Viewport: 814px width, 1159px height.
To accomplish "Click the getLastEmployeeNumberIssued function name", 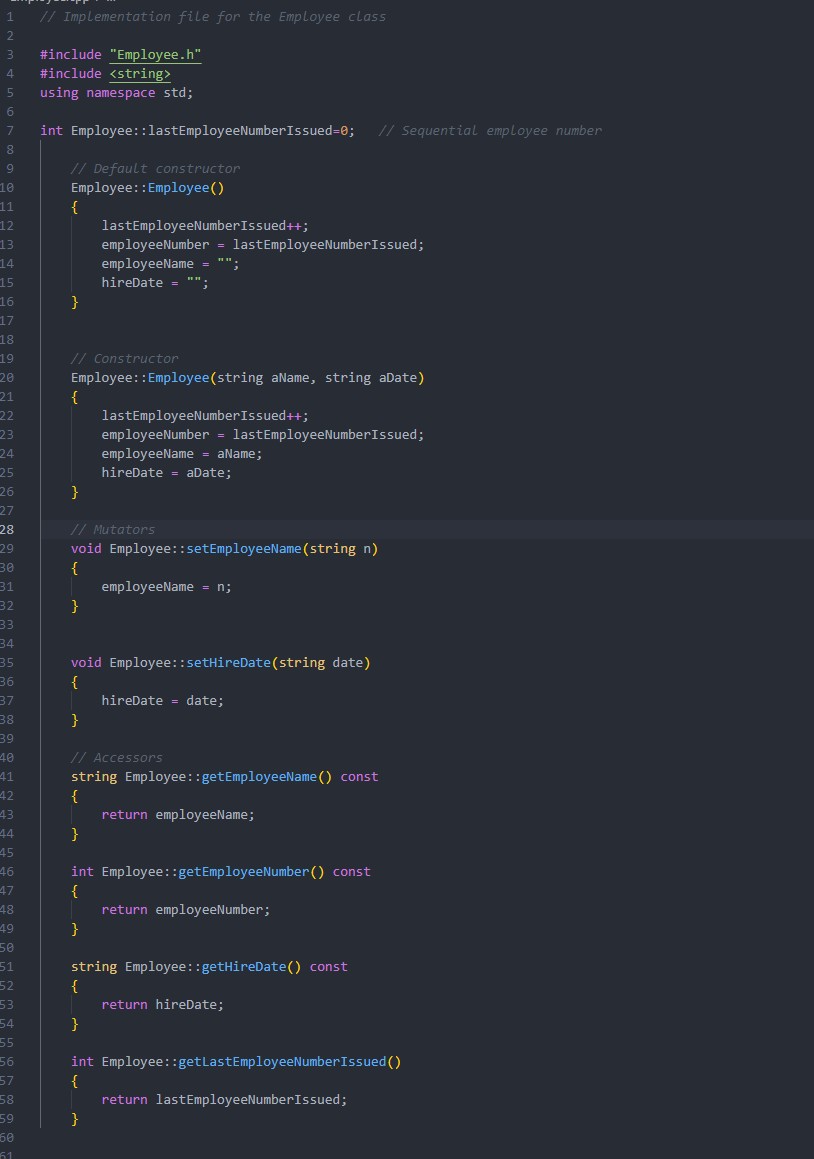I will (x=285, y=1061).
